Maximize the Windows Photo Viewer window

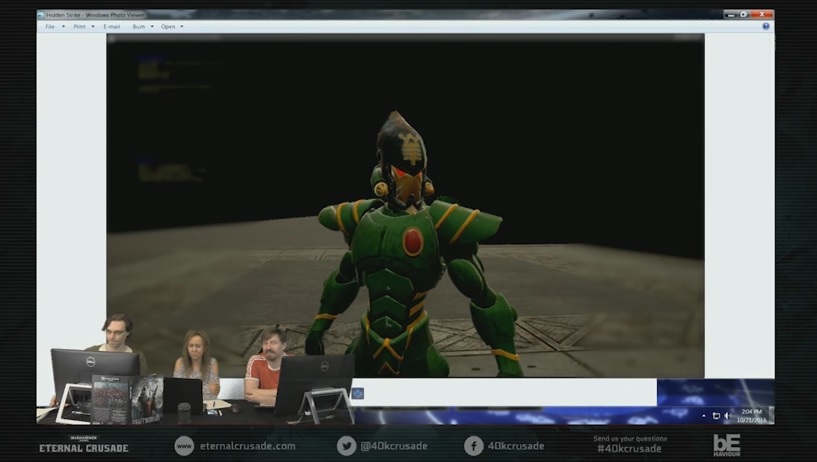tap(744, 15)
